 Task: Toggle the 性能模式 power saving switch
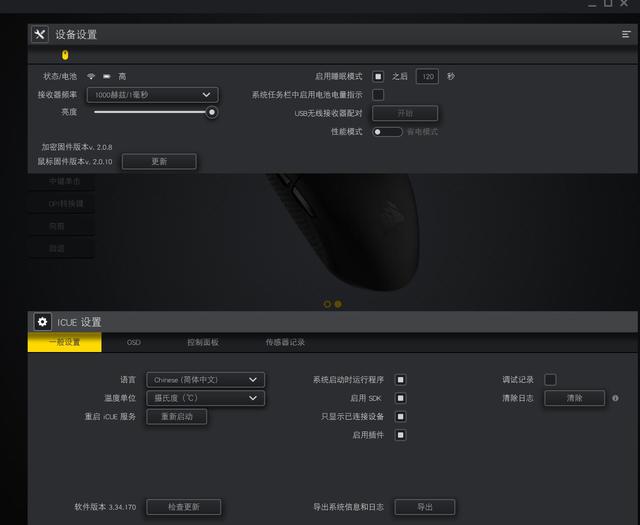pos(387,132)
